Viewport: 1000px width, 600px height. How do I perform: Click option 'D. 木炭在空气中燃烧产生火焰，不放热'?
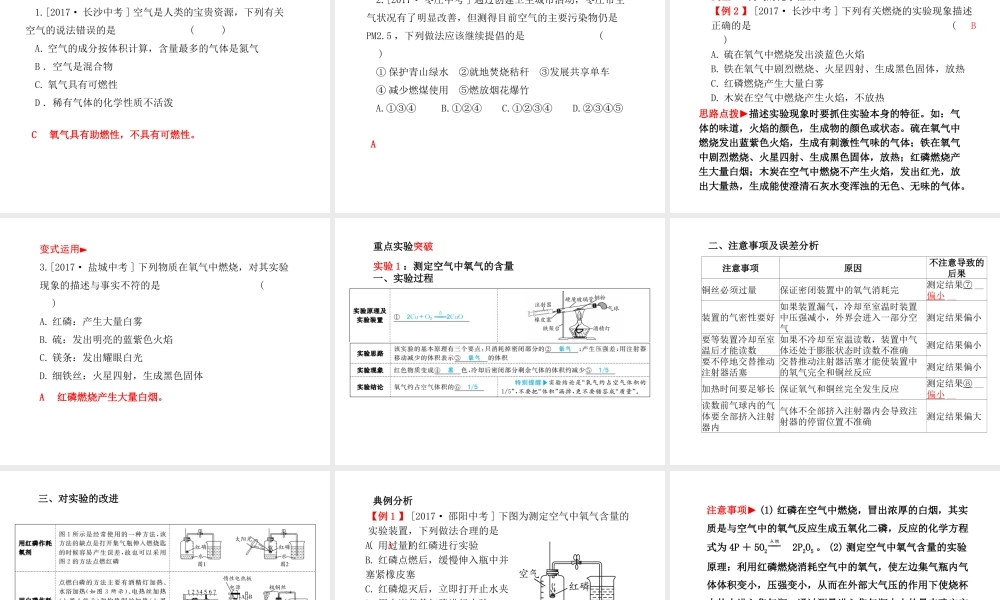point(797,98)
